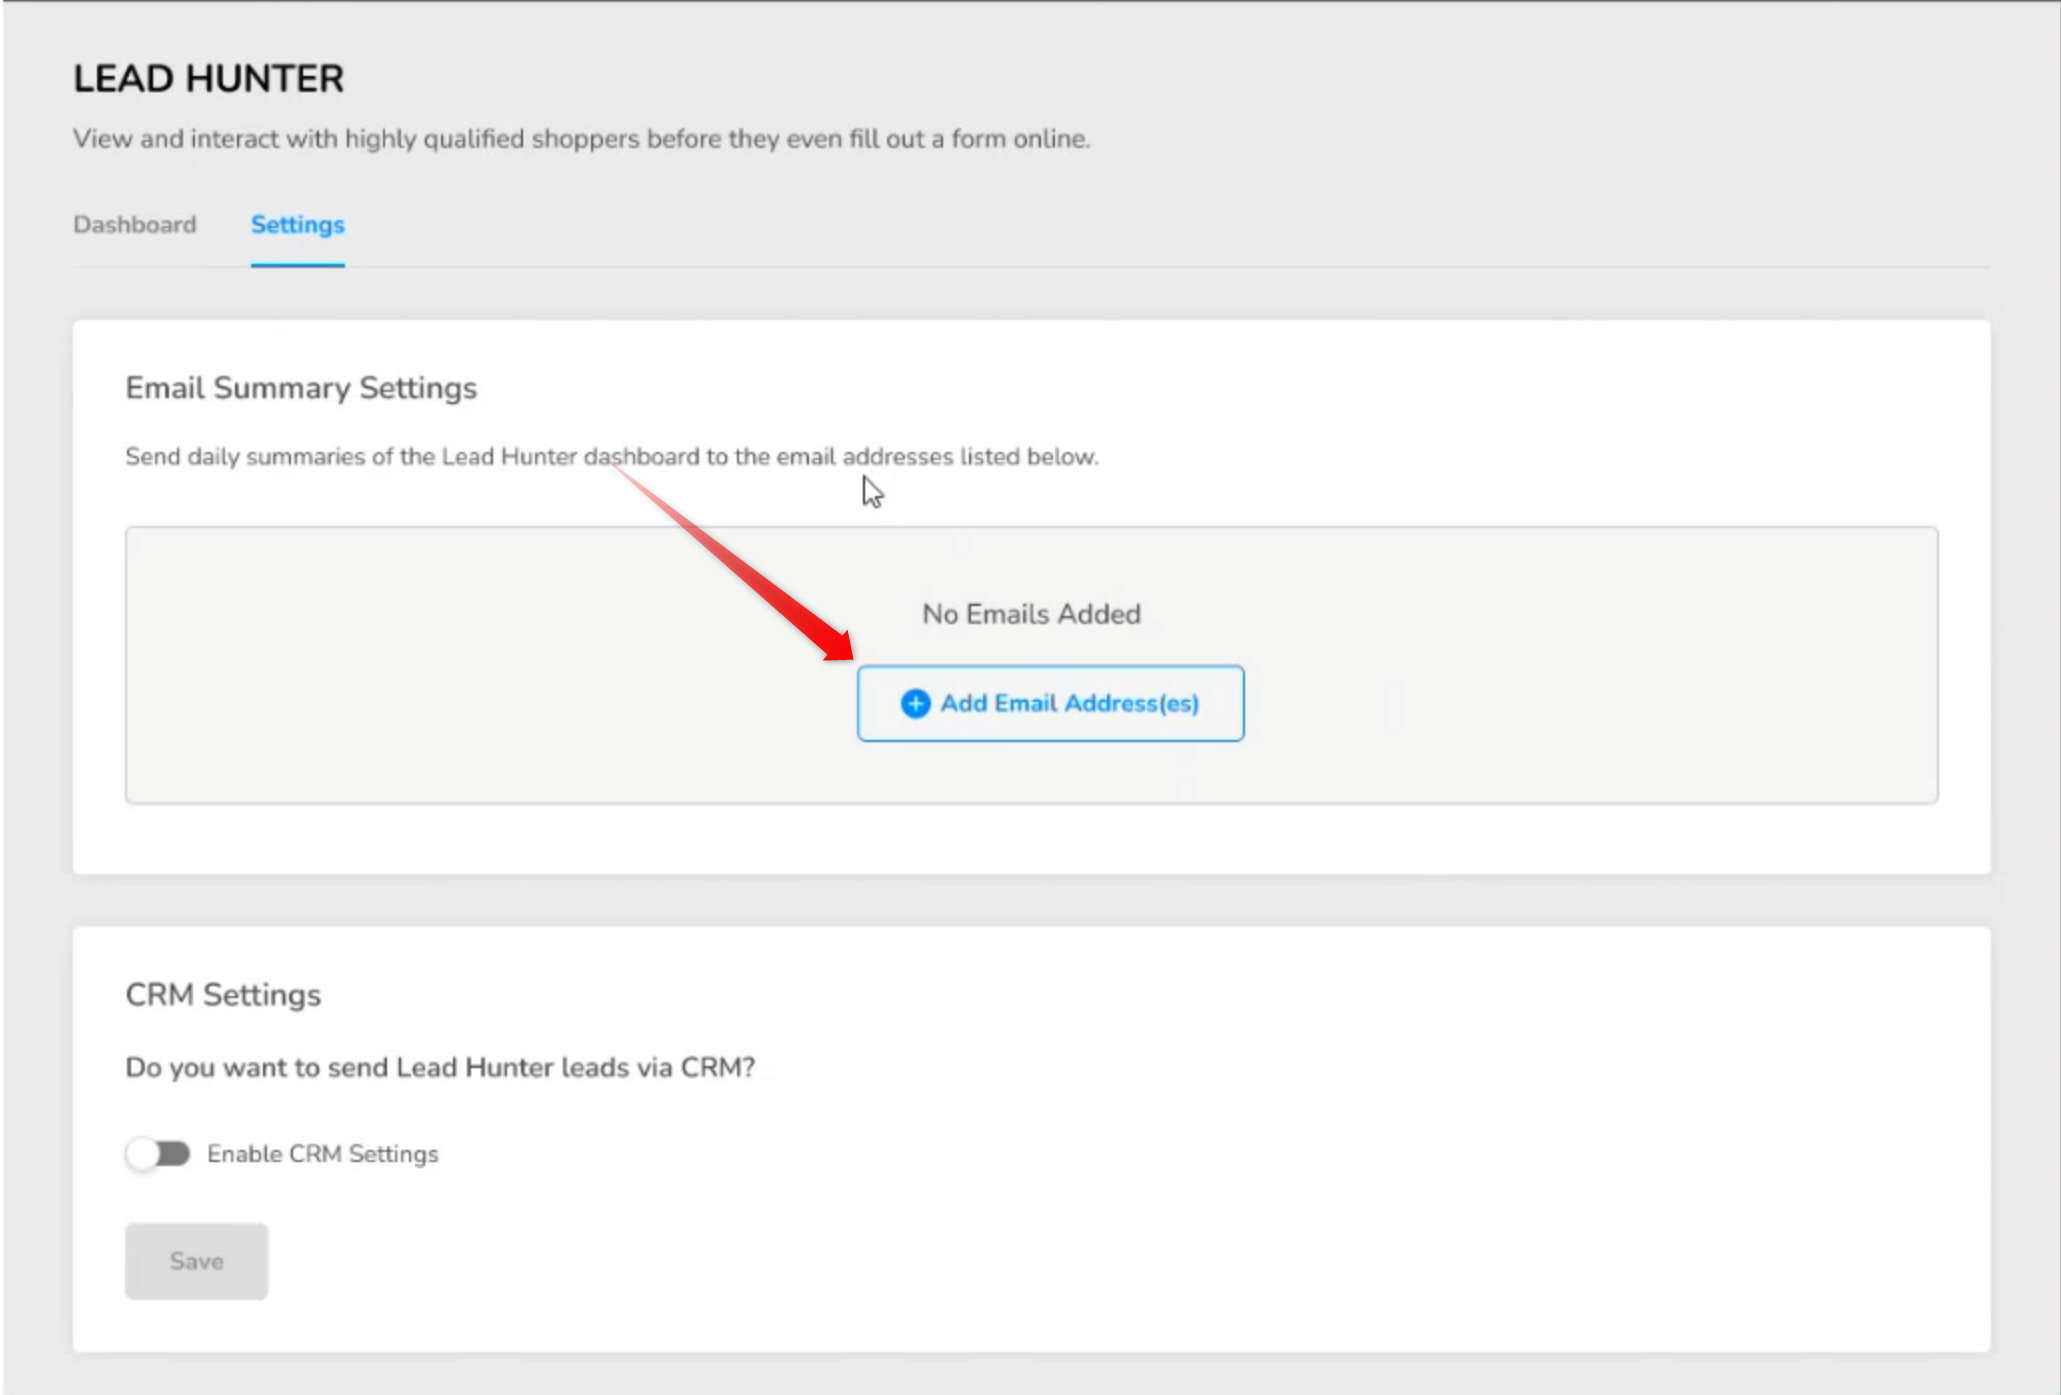Select the Settings tab
Image resolution: width=2061 pixels, height=1395 pixels.
[297, 224]
